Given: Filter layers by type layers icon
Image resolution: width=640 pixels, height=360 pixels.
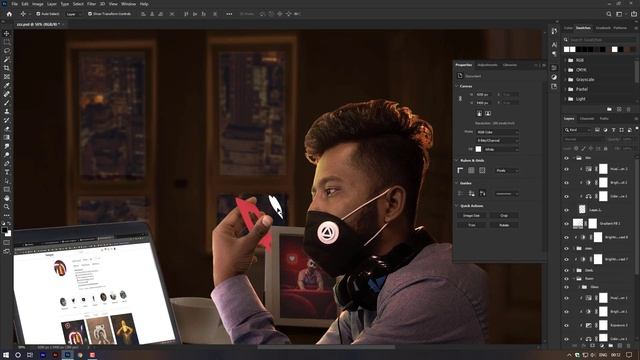Looking at the screenshot, I should pyautogui.click(x=613, y=130).
